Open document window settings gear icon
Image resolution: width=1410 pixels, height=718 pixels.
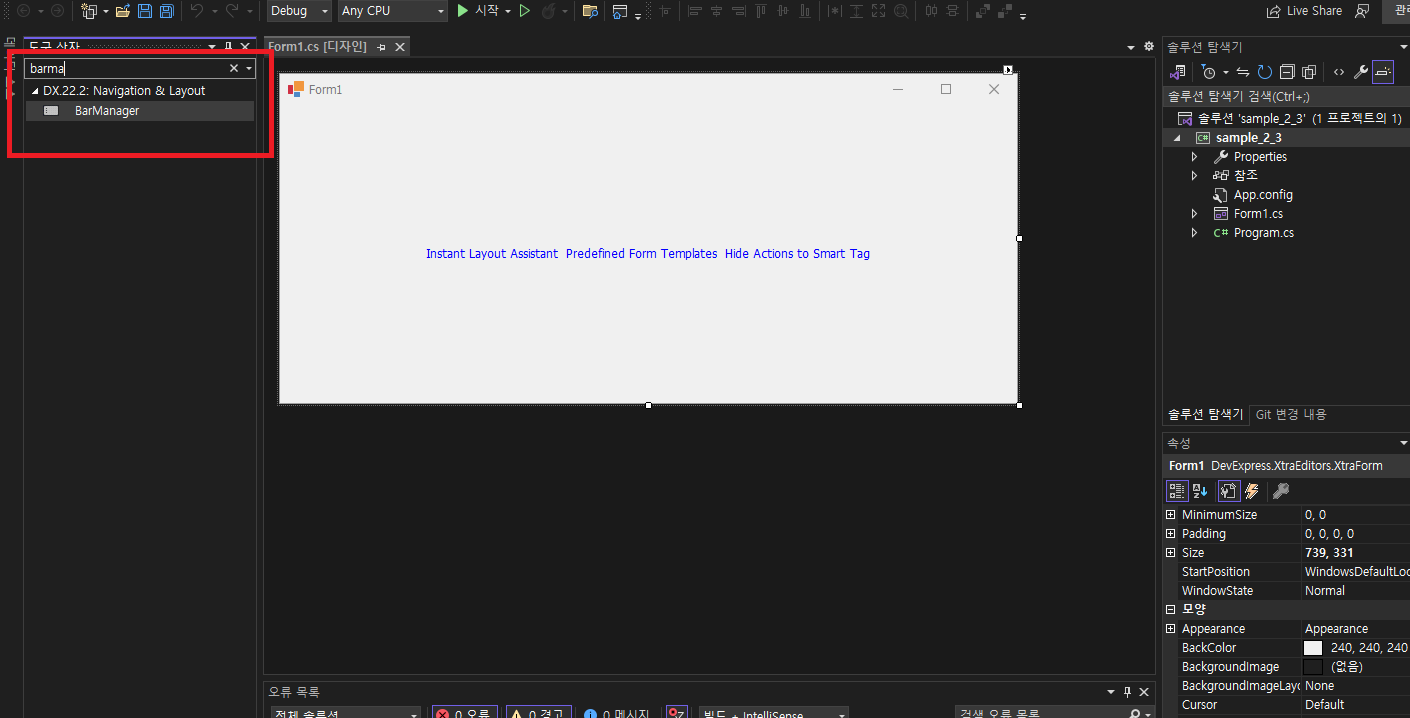[1148, 47]
